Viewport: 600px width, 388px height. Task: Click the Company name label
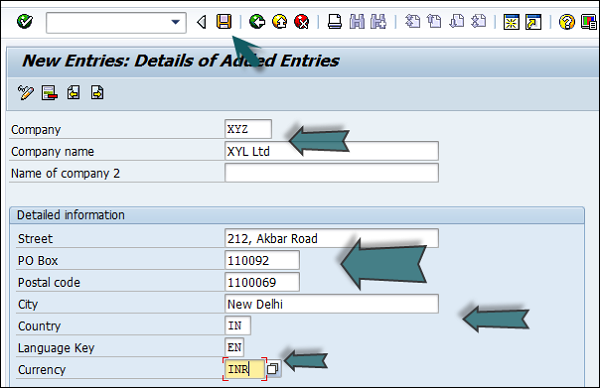(52, 152)
